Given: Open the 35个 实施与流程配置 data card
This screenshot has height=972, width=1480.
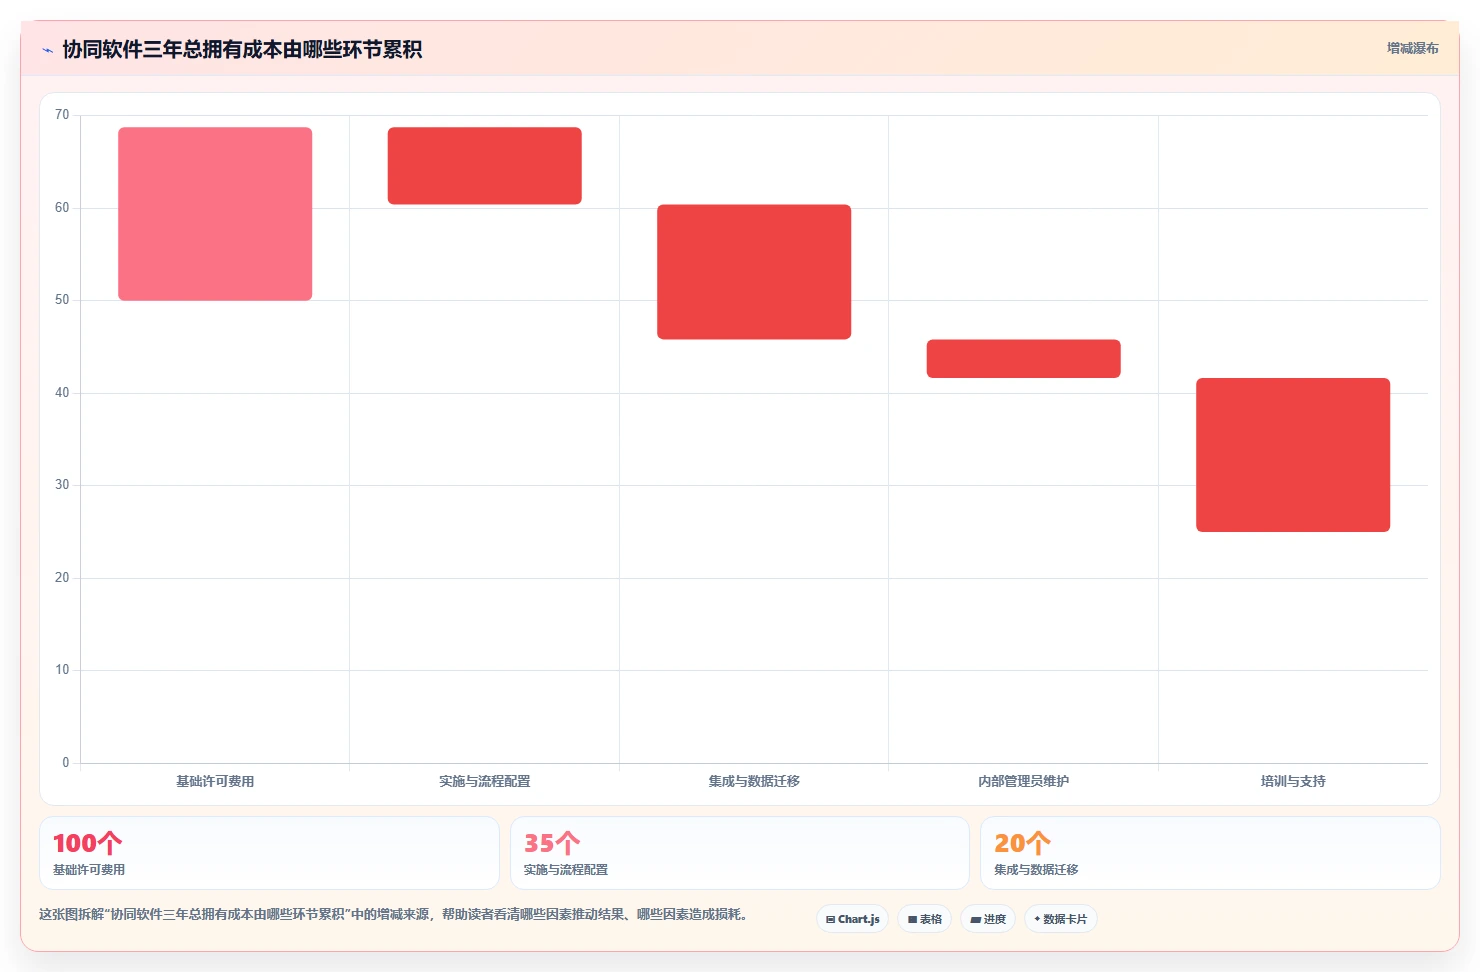Looking at the screenshot, I should pyautogui.click(x=740, y=853).
